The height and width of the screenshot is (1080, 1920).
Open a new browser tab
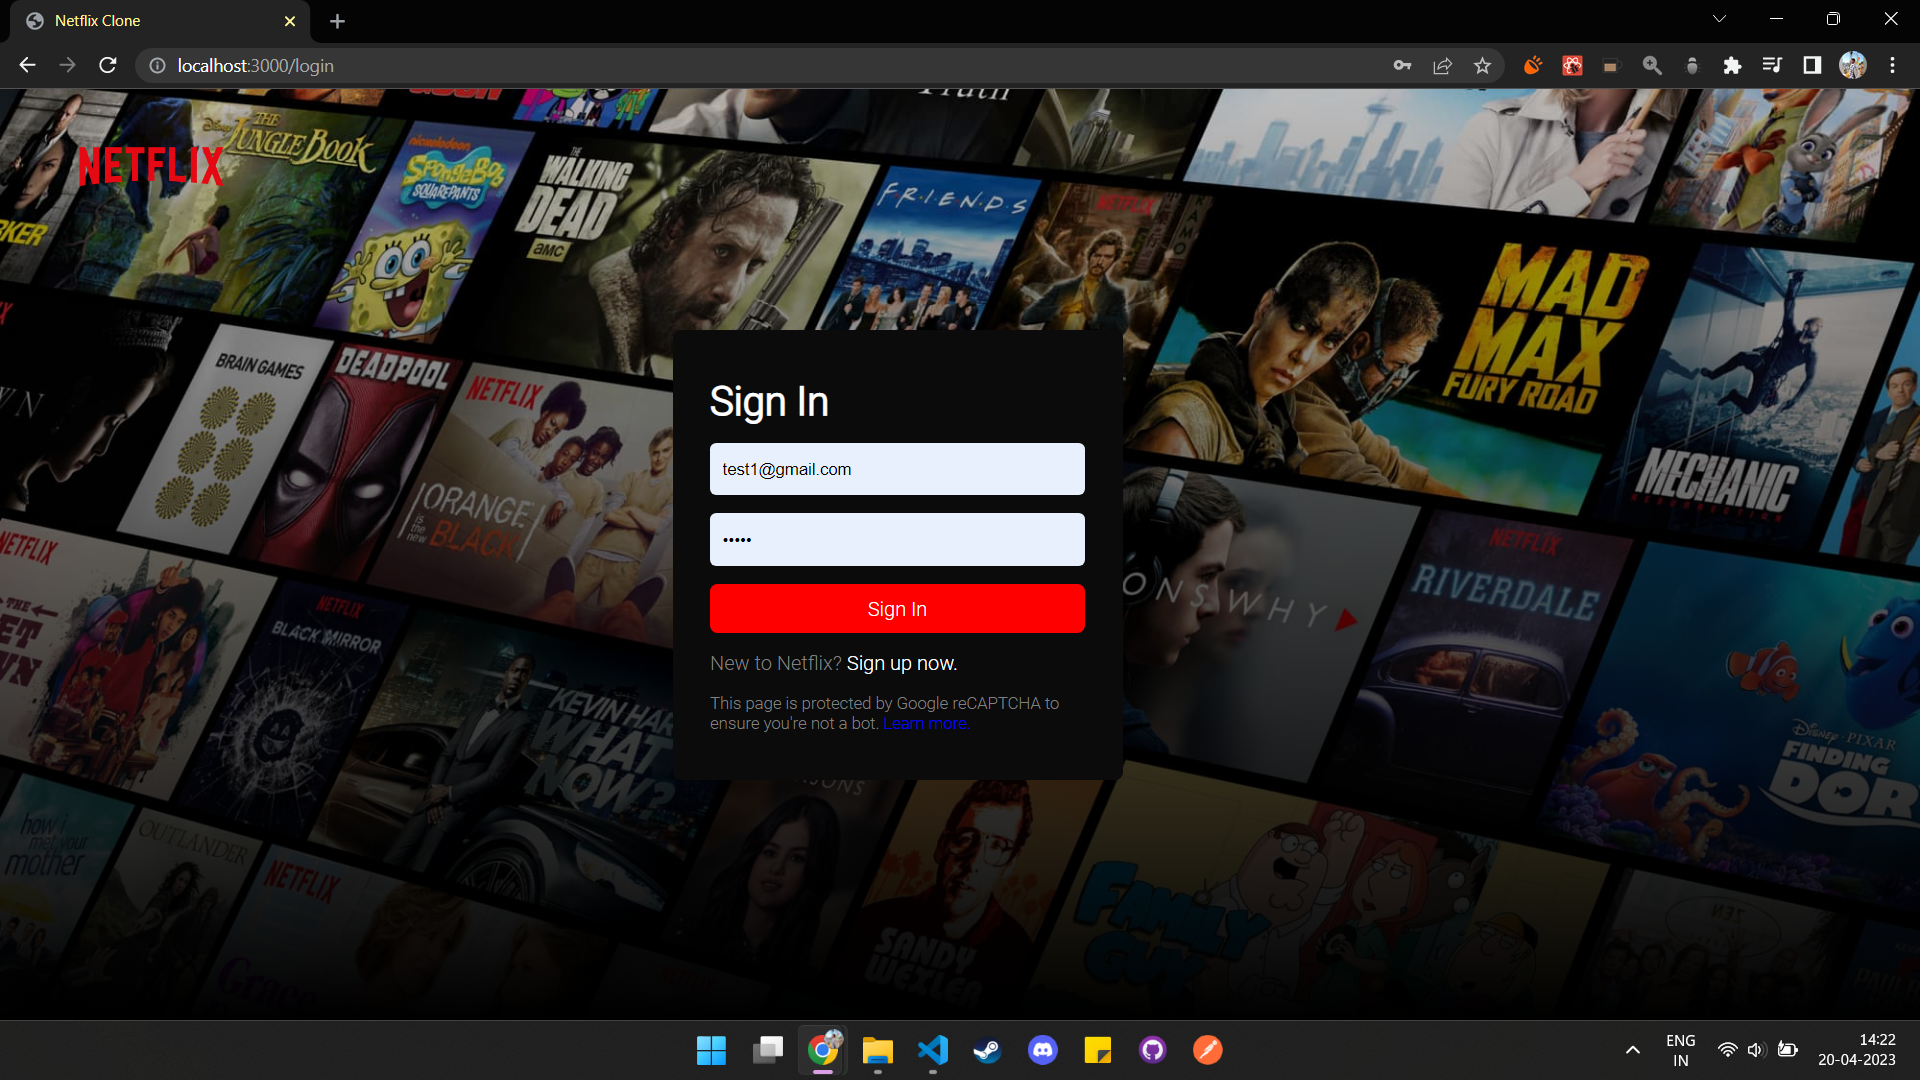(x=337, y=21)
